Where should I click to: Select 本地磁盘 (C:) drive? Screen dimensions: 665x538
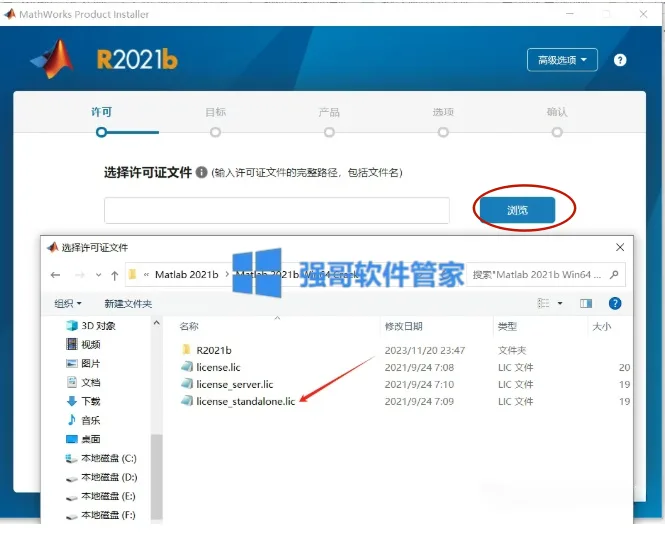[101, 458]
